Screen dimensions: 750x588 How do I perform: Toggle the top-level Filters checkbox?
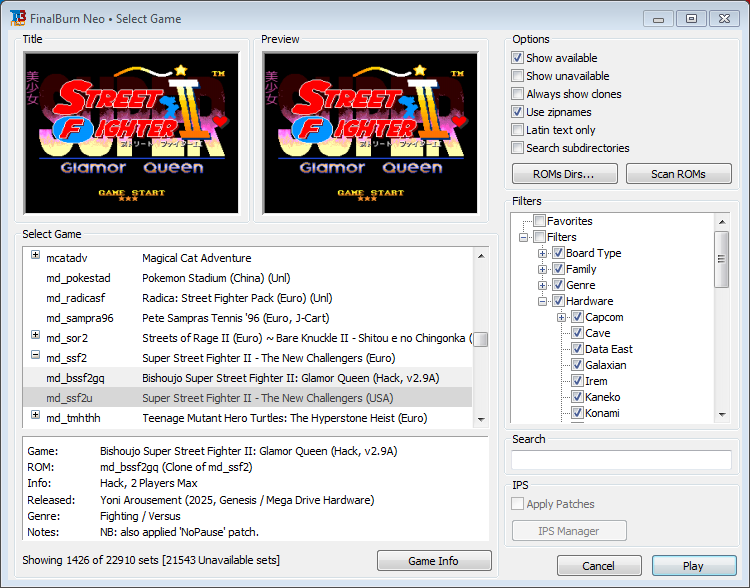pos(540,237)
